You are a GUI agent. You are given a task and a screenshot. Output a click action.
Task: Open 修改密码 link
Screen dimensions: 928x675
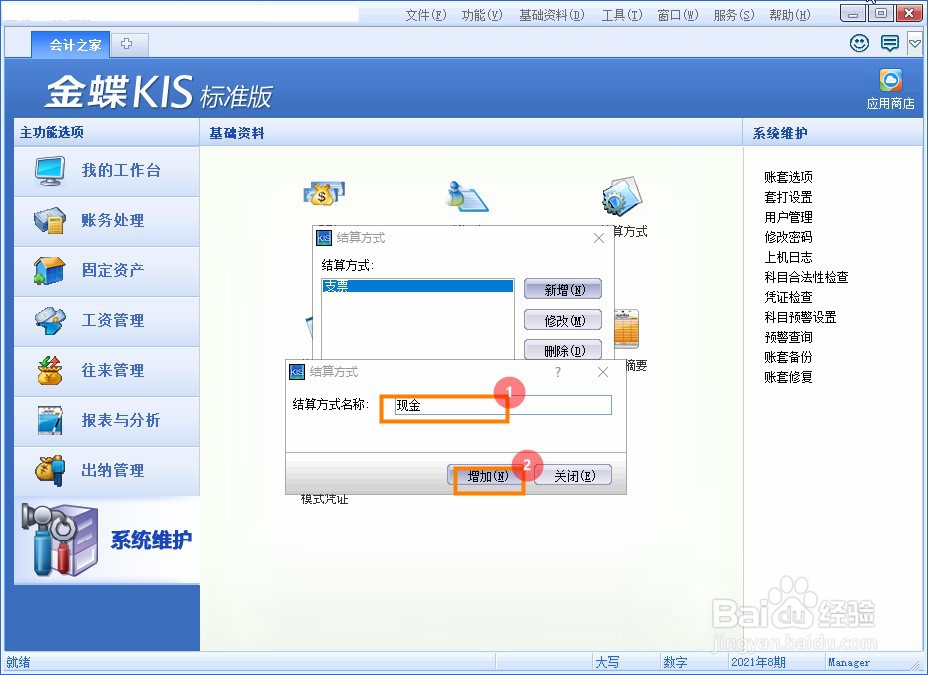point(788,237)
